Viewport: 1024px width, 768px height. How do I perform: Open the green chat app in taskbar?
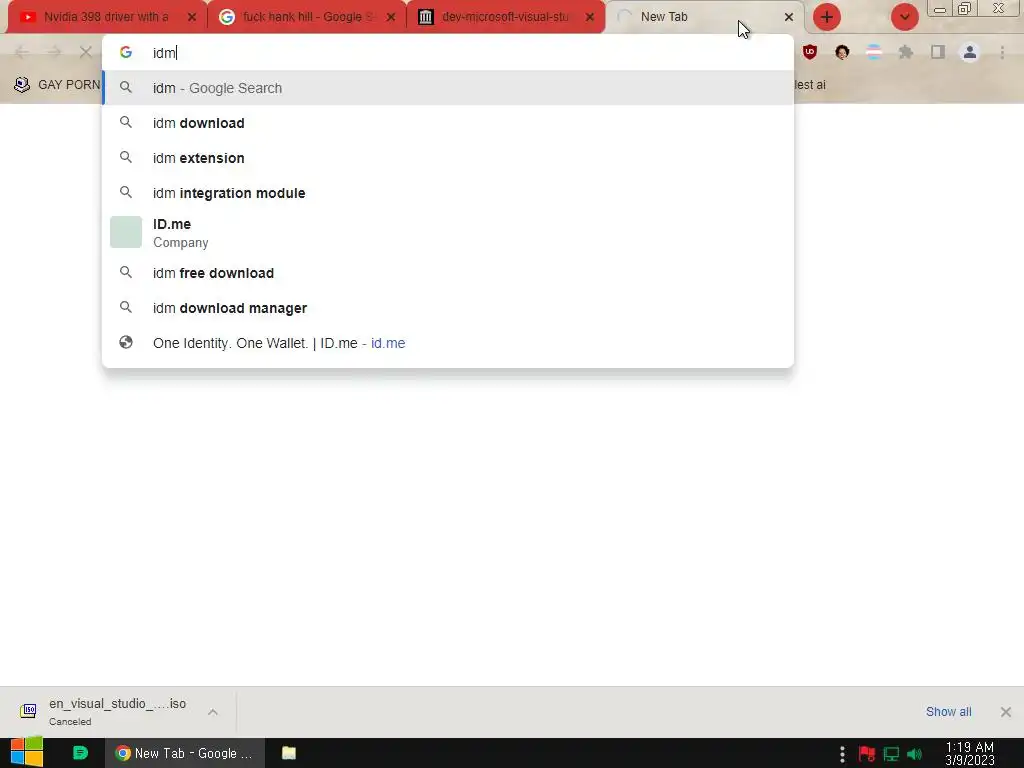[x=80, y=753]
